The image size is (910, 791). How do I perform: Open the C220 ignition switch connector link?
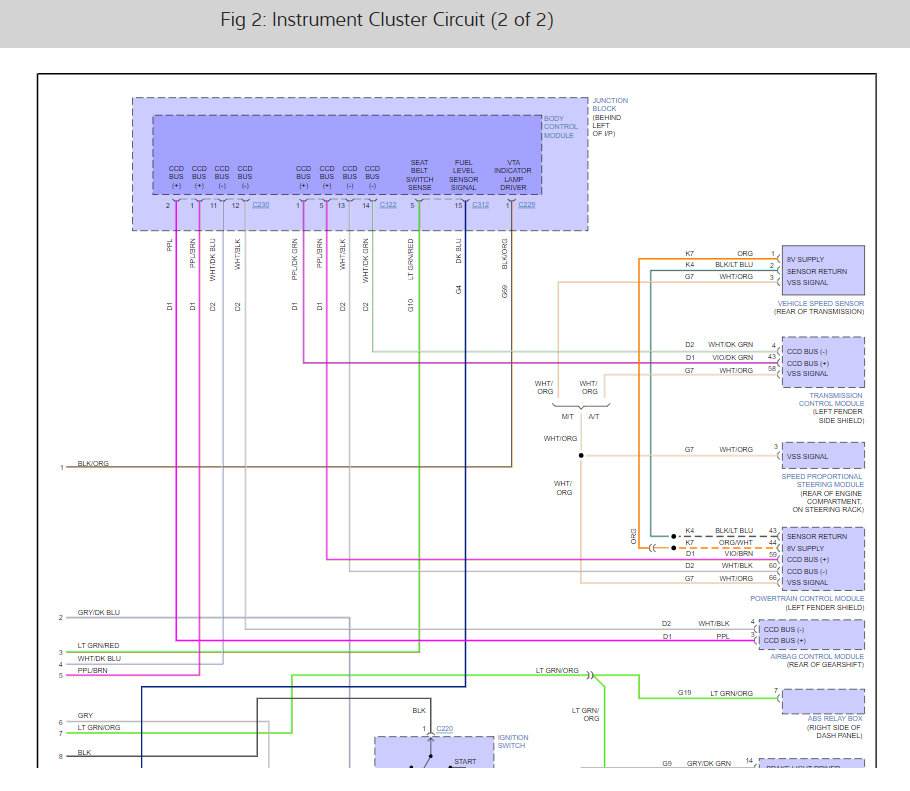pyautogui.click(x=445, y=729)
